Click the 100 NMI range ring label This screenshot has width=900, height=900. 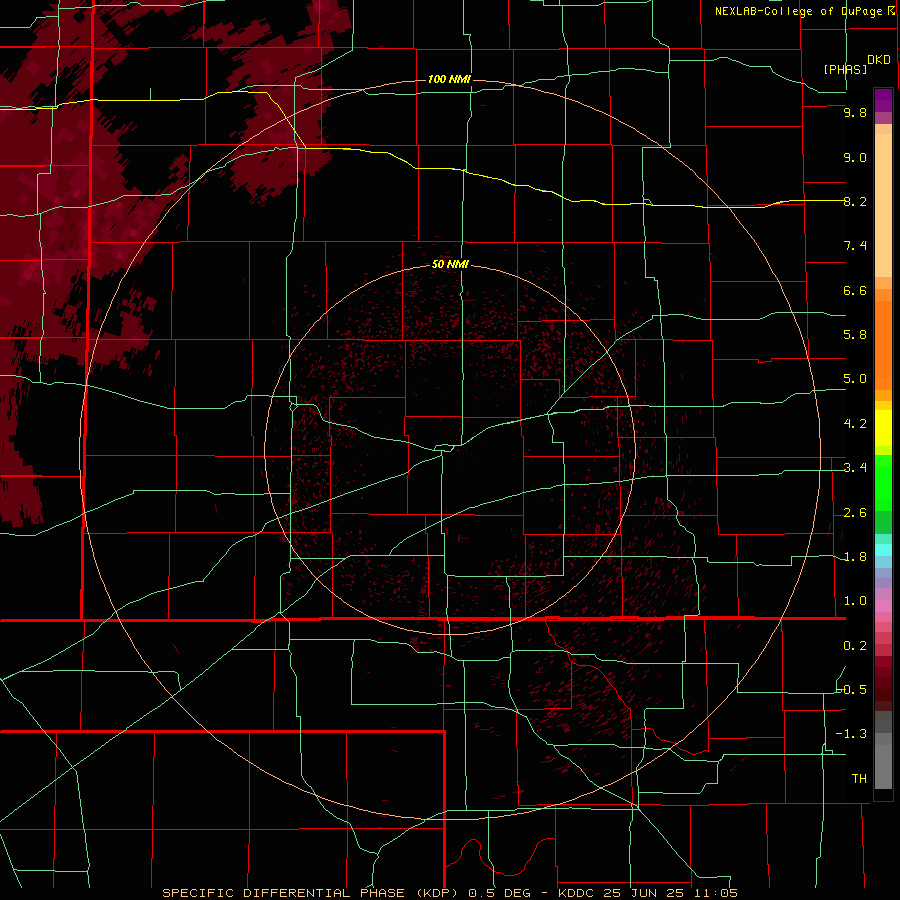[x=449, y=79]
